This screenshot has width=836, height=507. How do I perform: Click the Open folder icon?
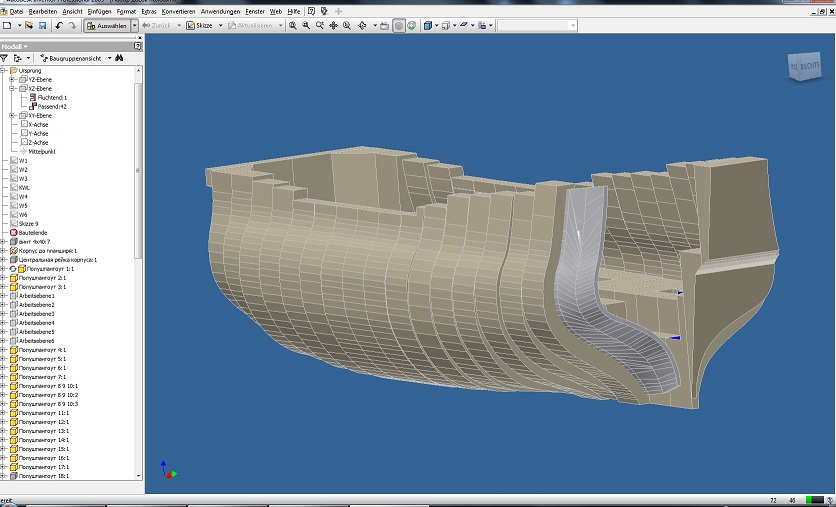(30, 25)
